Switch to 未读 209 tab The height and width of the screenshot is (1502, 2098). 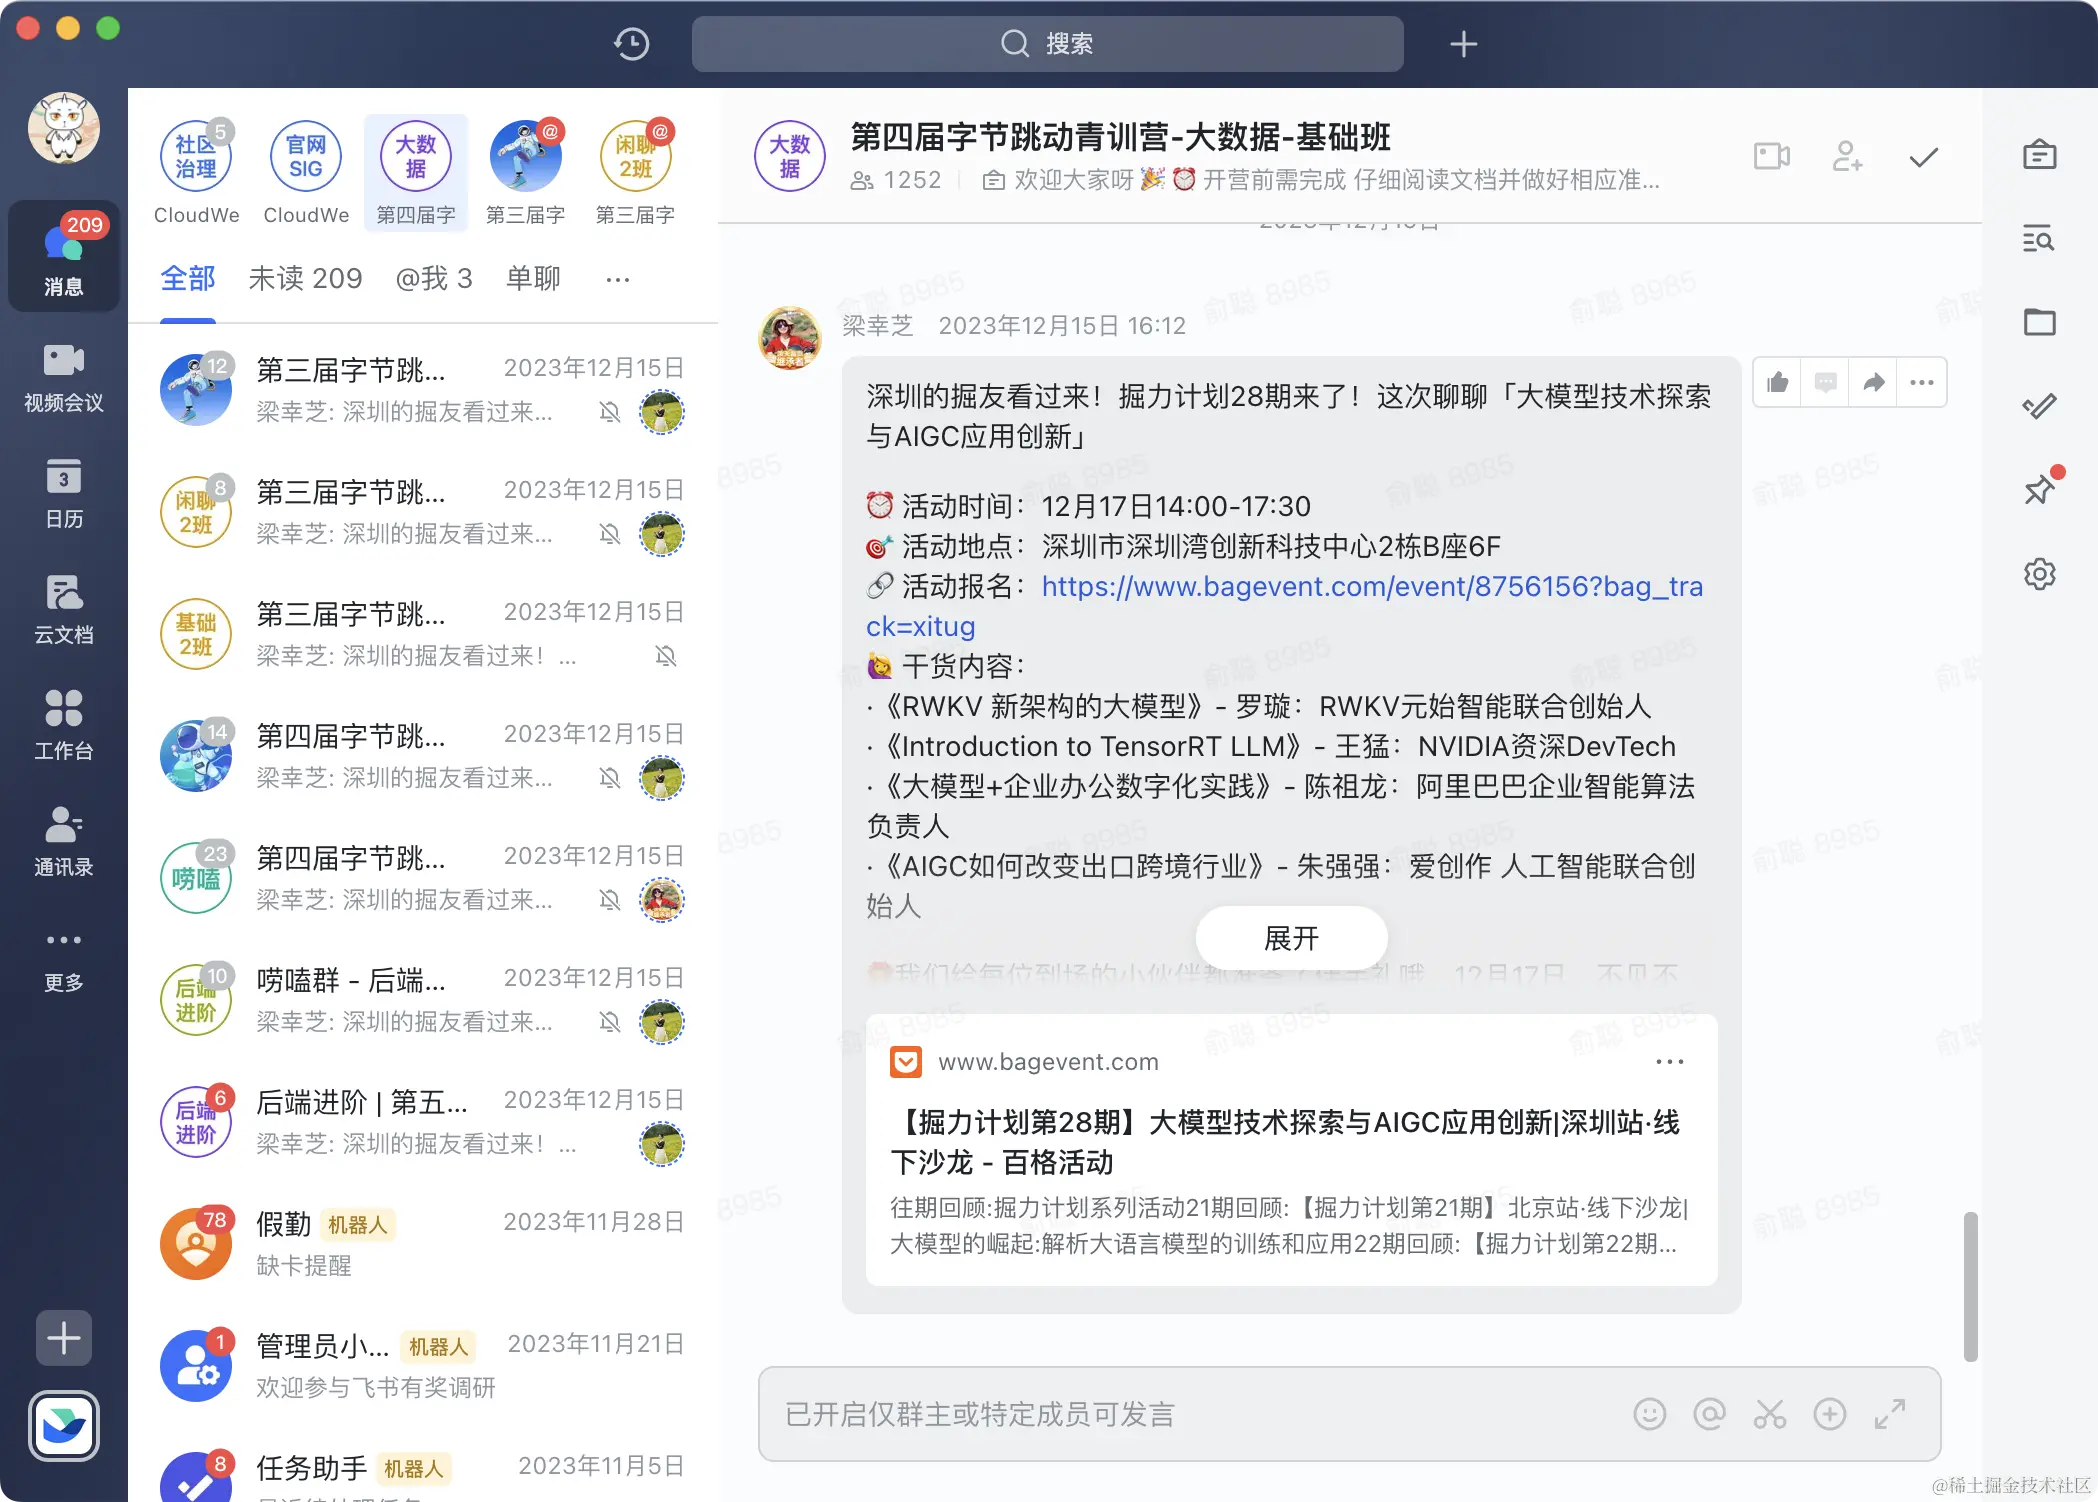click(x=305, y=278)
